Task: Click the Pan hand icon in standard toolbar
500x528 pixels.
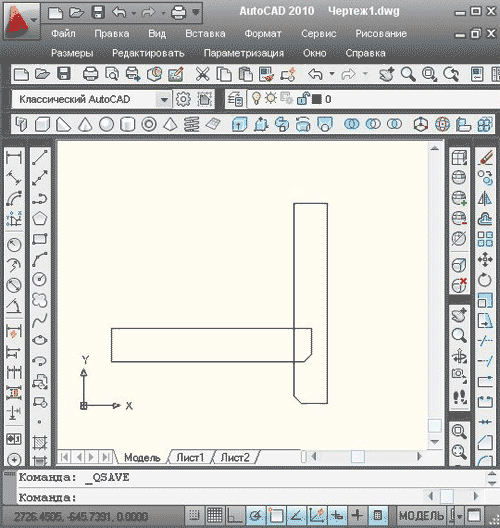Action: (x=387, y=74)
